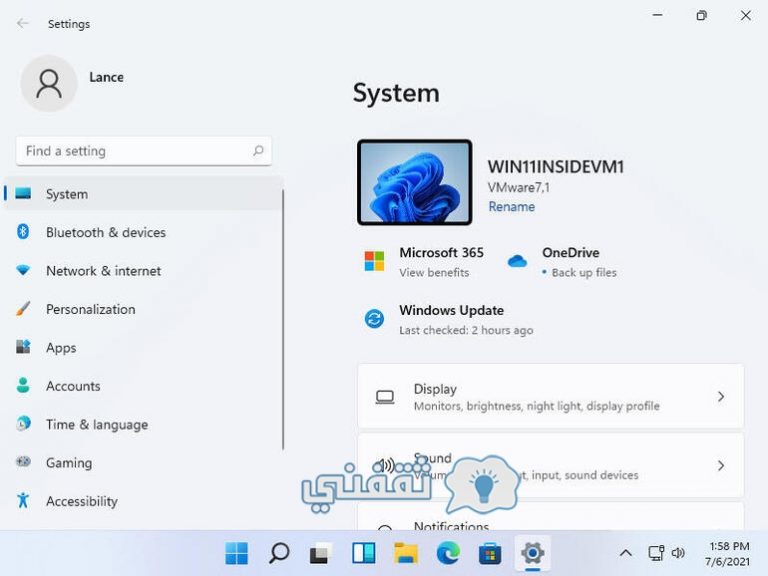Click the Microsoft 365 logo icon
Screen dimensions: 768x576
[374, 261]
